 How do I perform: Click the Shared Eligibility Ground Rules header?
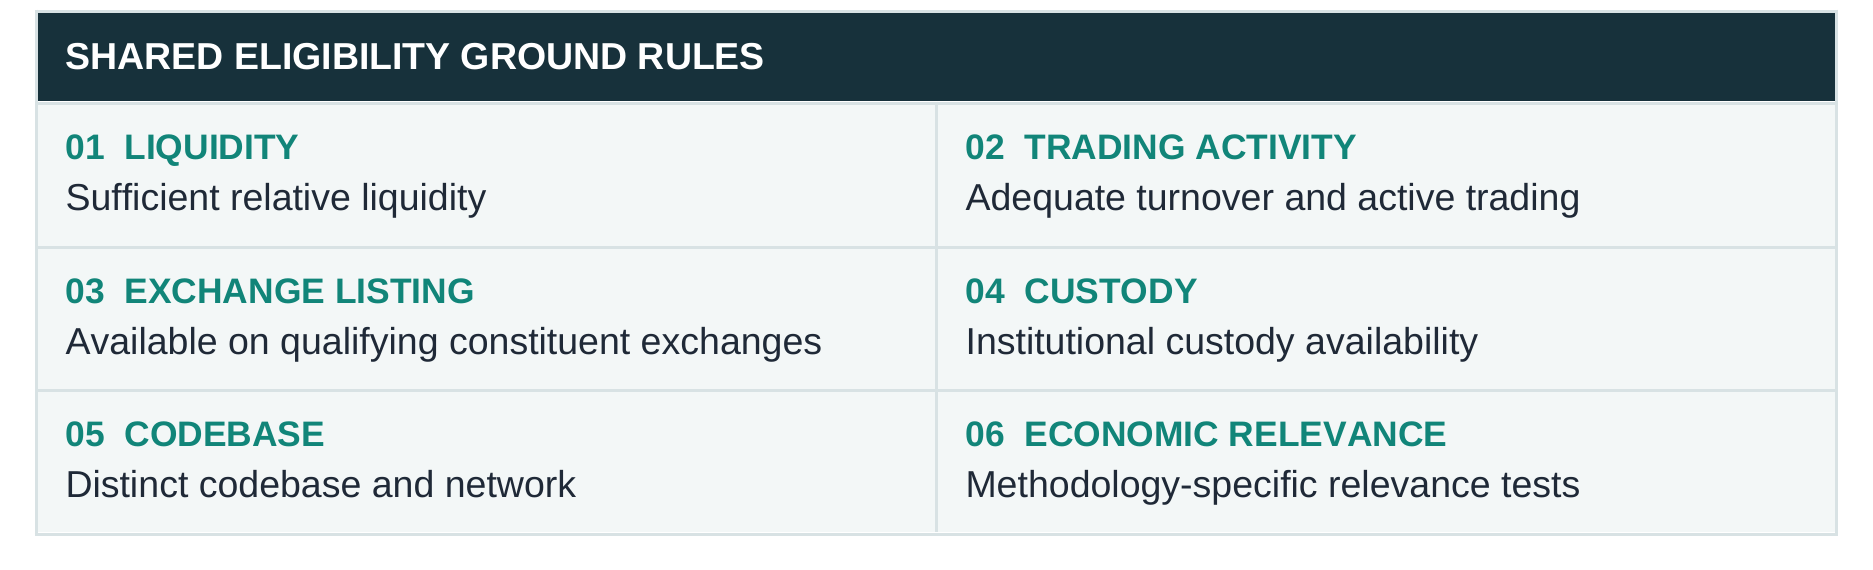point(414,57)
